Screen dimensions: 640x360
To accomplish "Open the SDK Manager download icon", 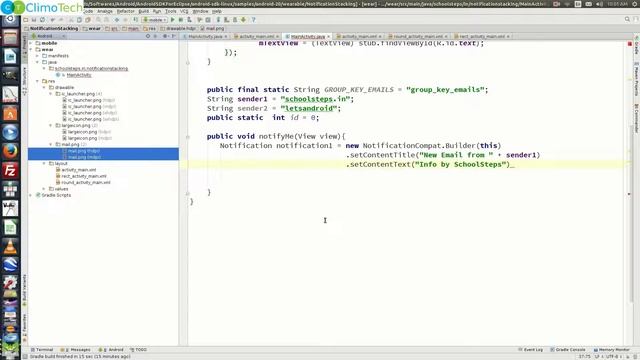I will tap(244, 20).
